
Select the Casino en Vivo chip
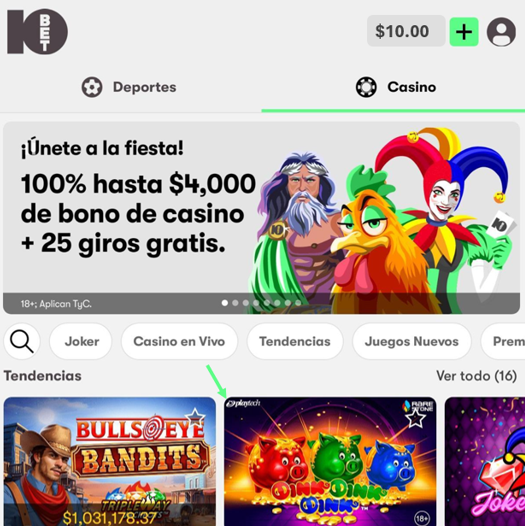(179, 341)
